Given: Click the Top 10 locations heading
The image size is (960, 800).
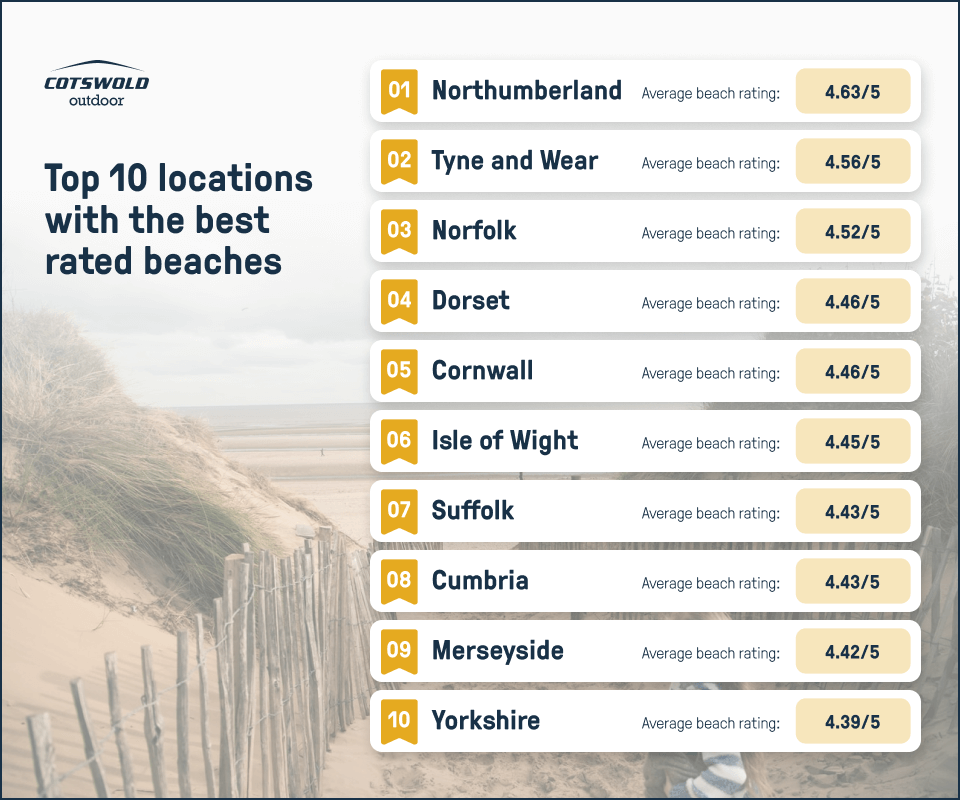Looking at the screenshot, I should pos(178,219).
